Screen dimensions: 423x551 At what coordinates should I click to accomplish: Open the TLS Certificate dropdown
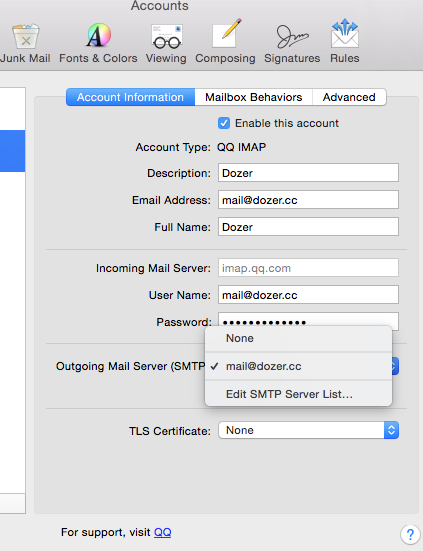click(308, 430)
